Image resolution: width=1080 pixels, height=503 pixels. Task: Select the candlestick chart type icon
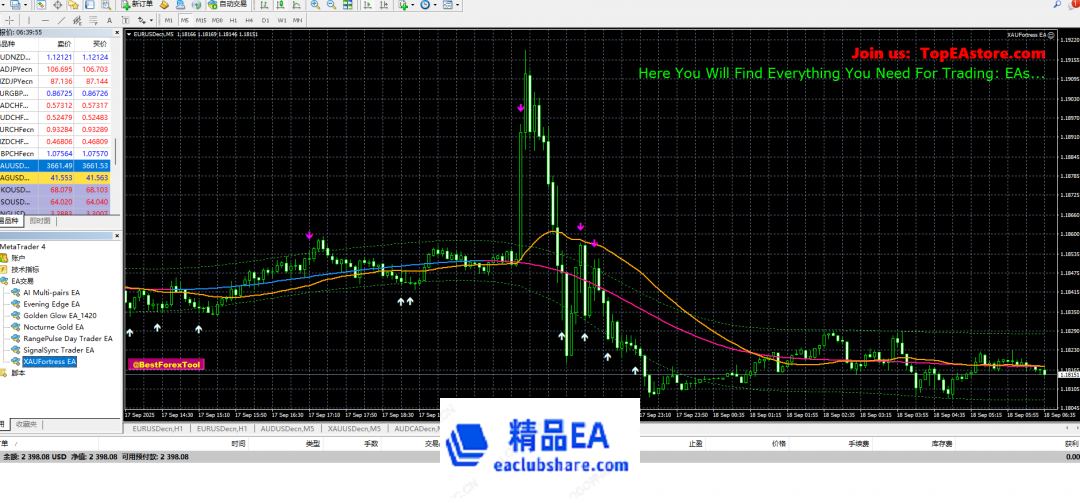tap(280, 5)
